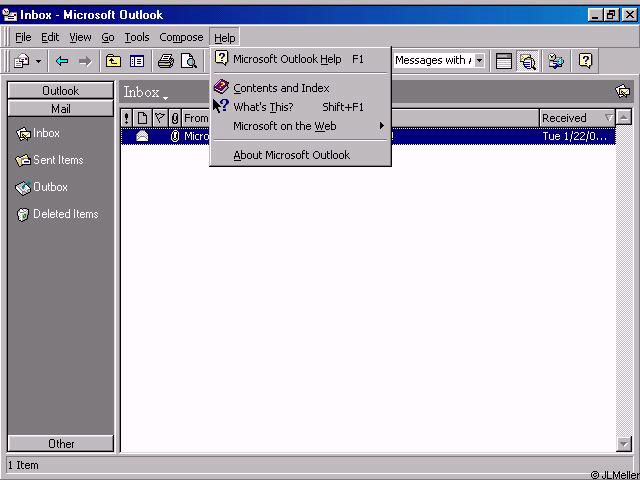Close the open Help menu
The height and width of the screenshot is (480, 640).
coord(224,38)
